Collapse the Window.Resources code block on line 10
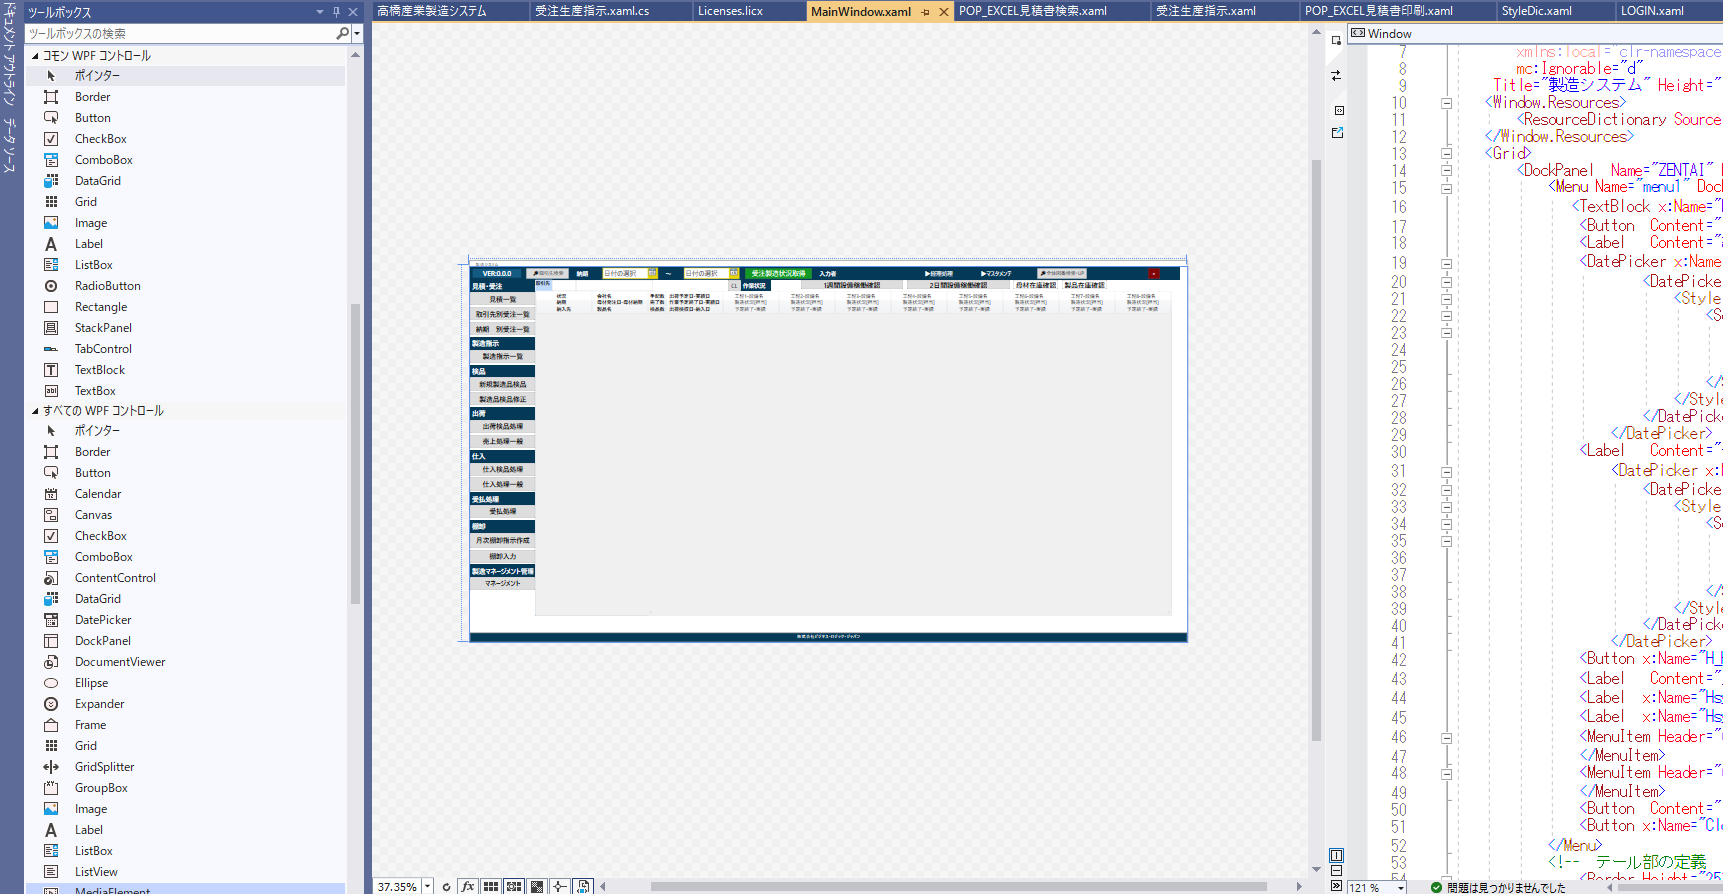This screenshot has height=894, width=1723. 1446,103
